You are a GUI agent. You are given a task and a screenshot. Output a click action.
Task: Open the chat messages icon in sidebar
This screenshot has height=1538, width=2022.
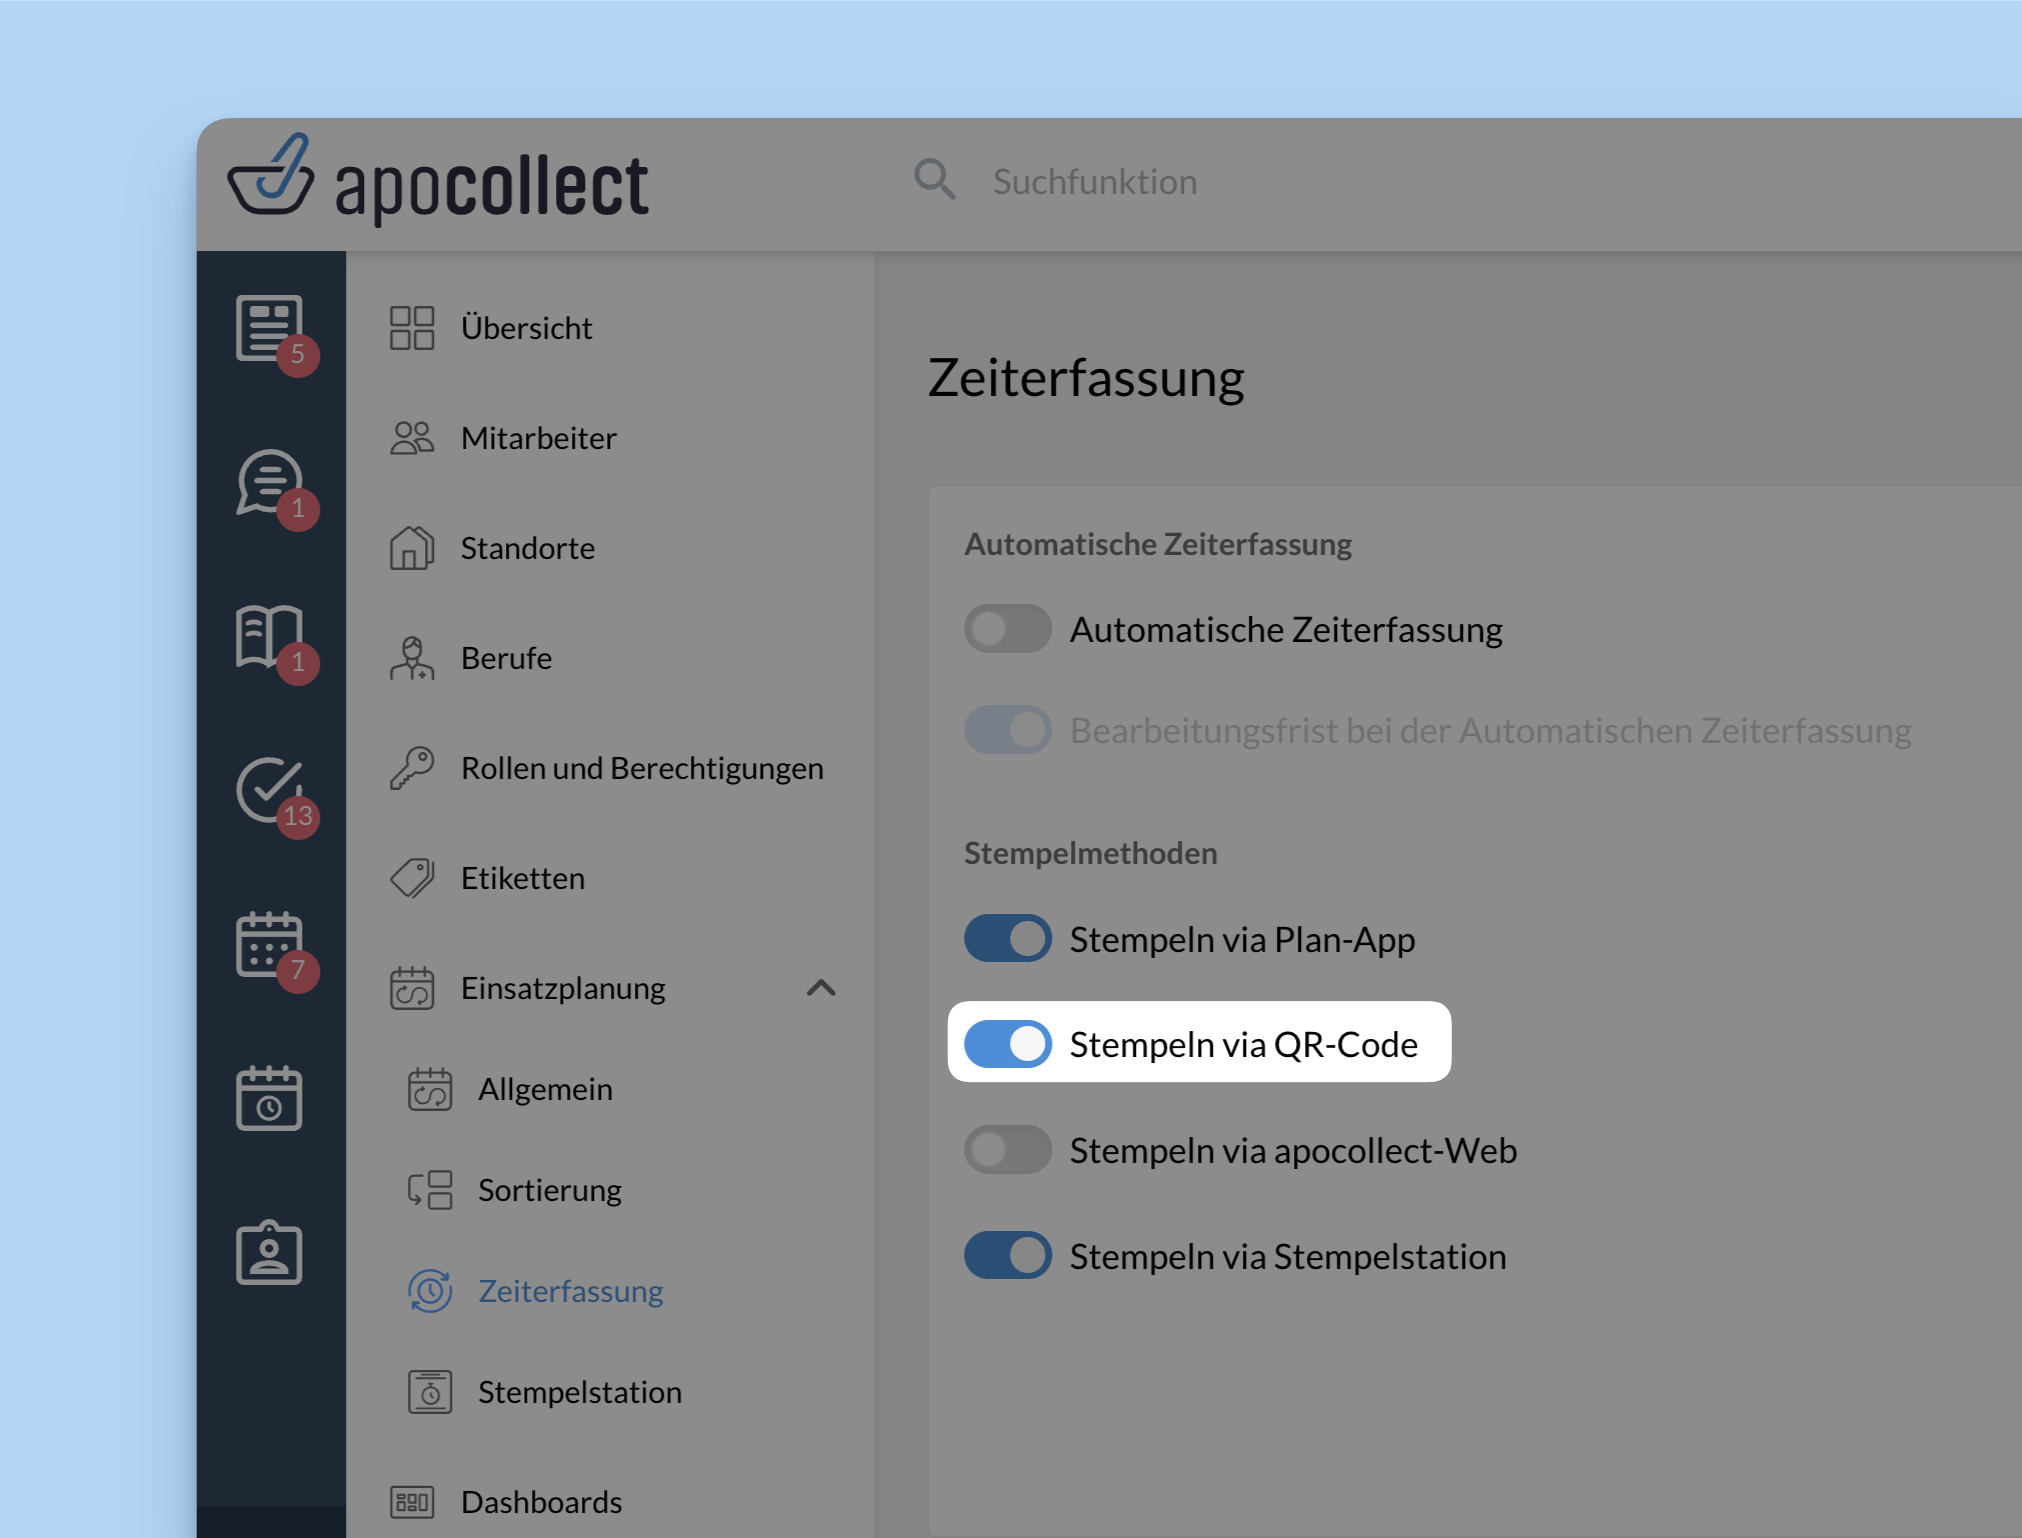[x=270, y=483]
